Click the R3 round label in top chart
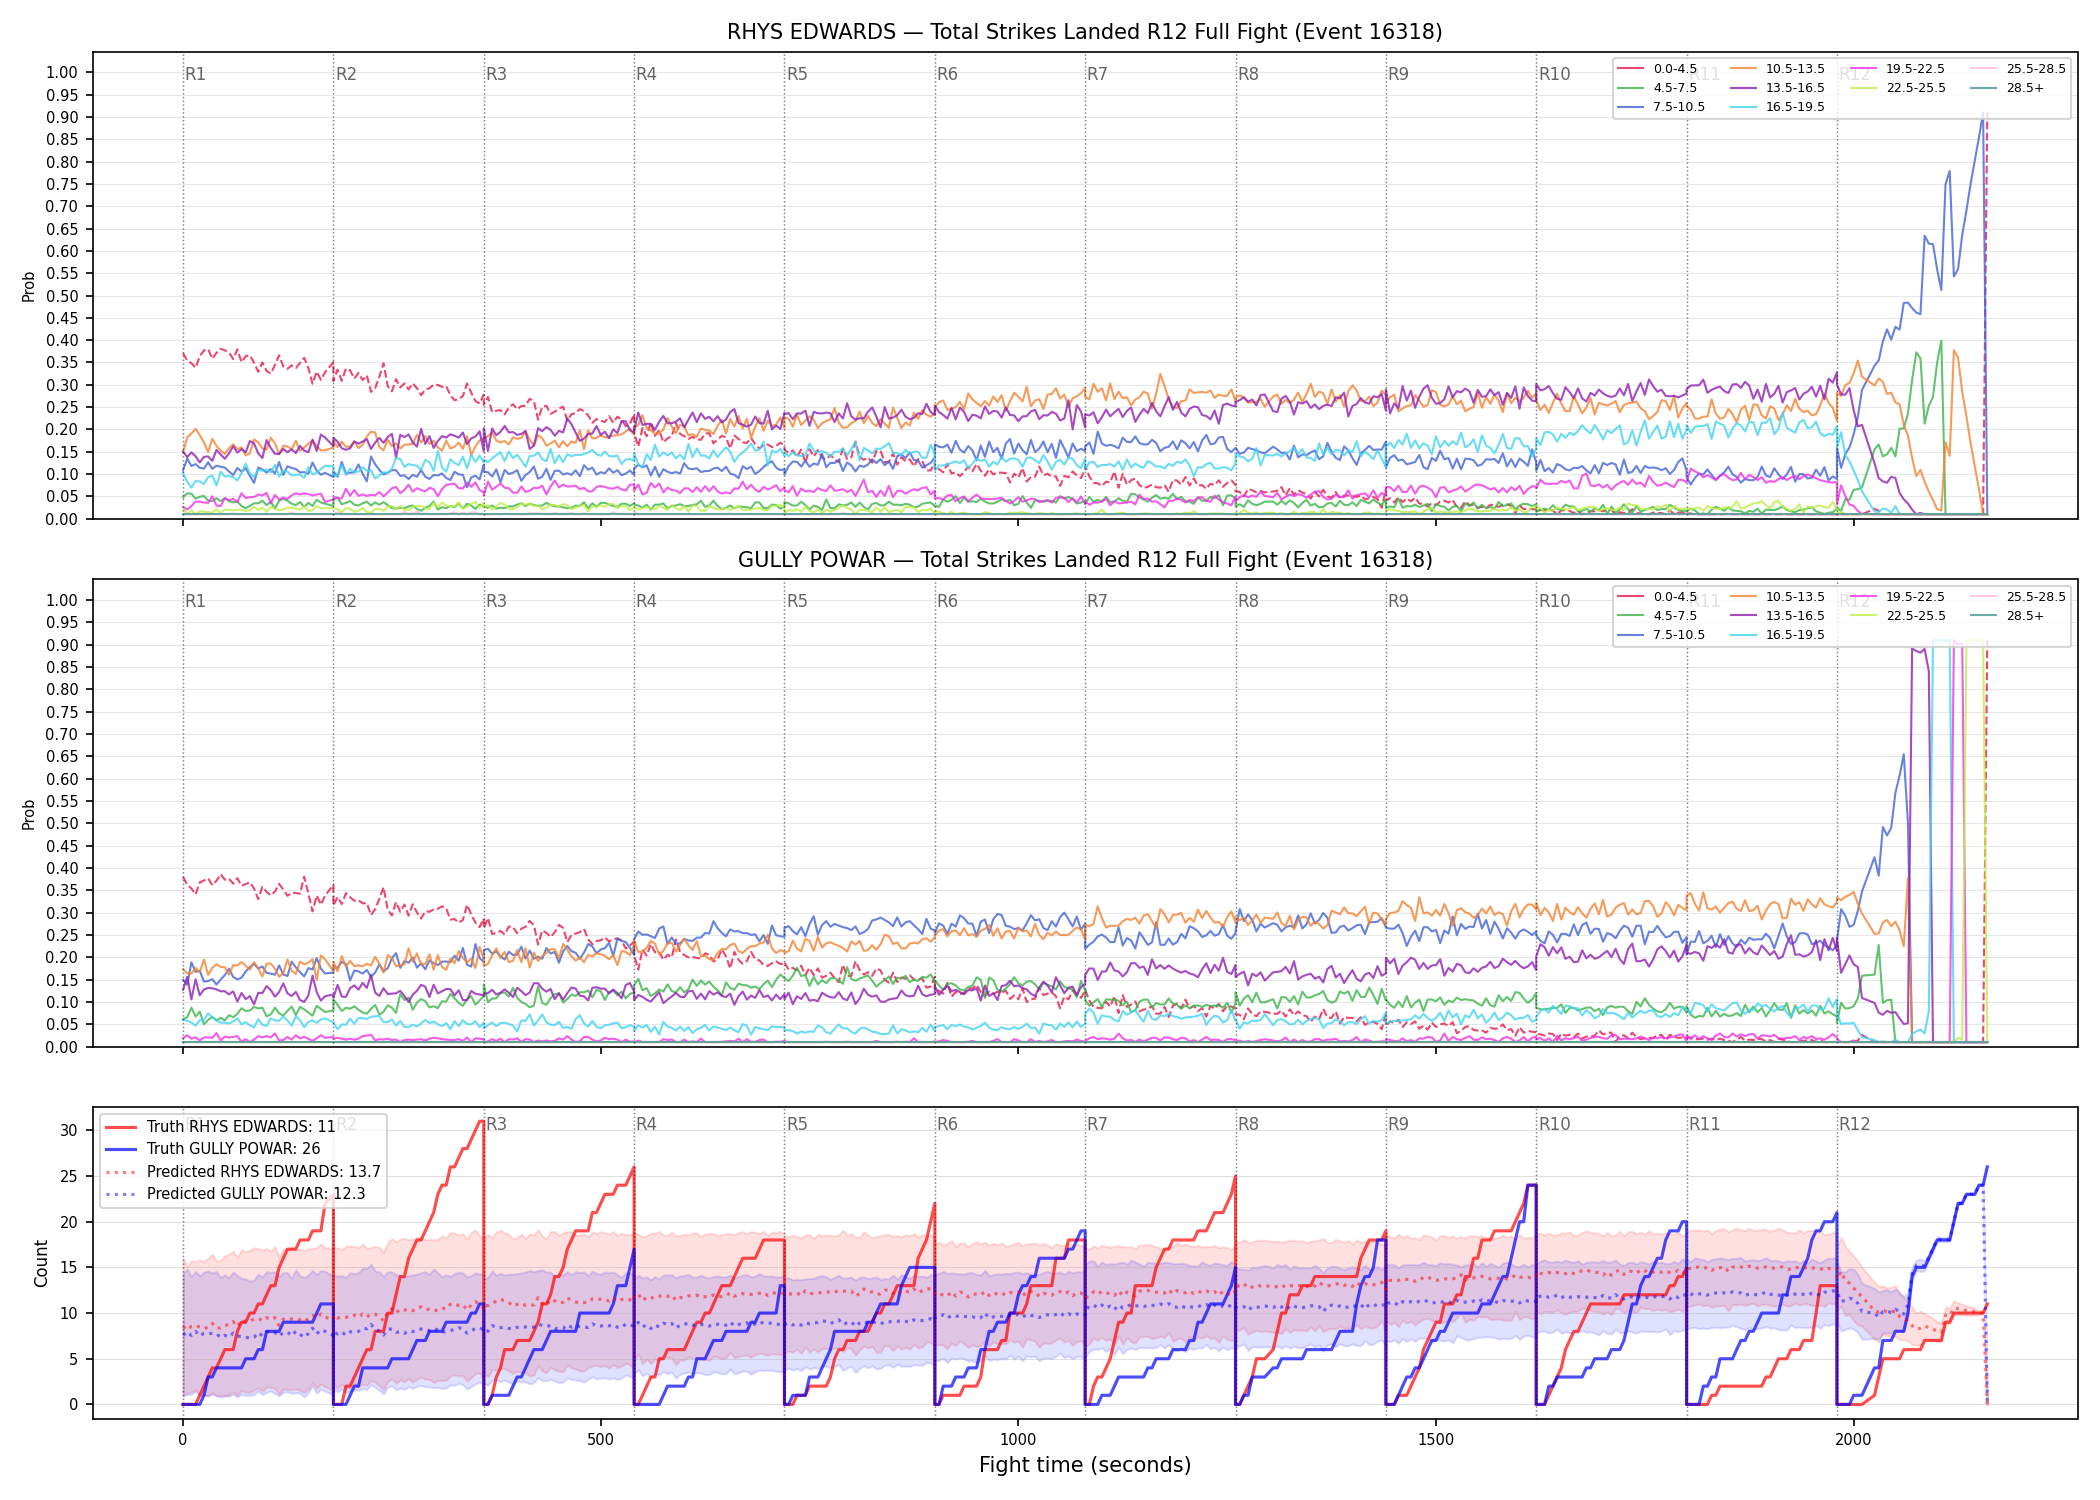Image resolution: width=2100 pixels, height=1500 pixels. 496,74
